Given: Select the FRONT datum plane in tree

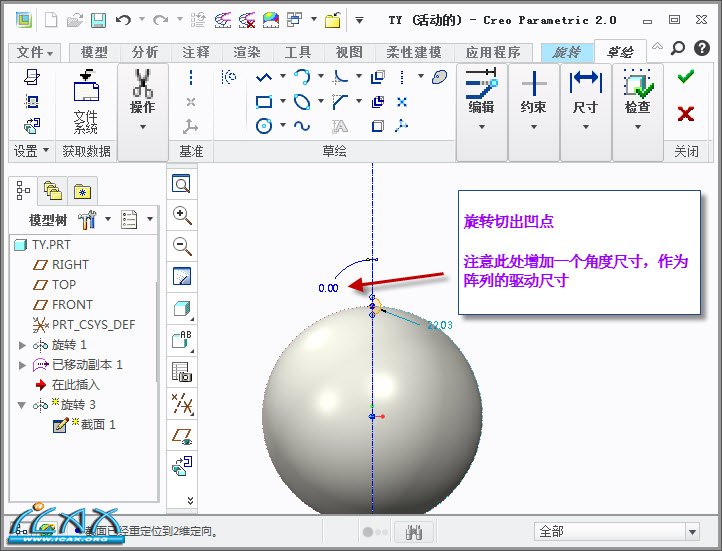Looking at the screenshot, I should click(x=72, y=305).
